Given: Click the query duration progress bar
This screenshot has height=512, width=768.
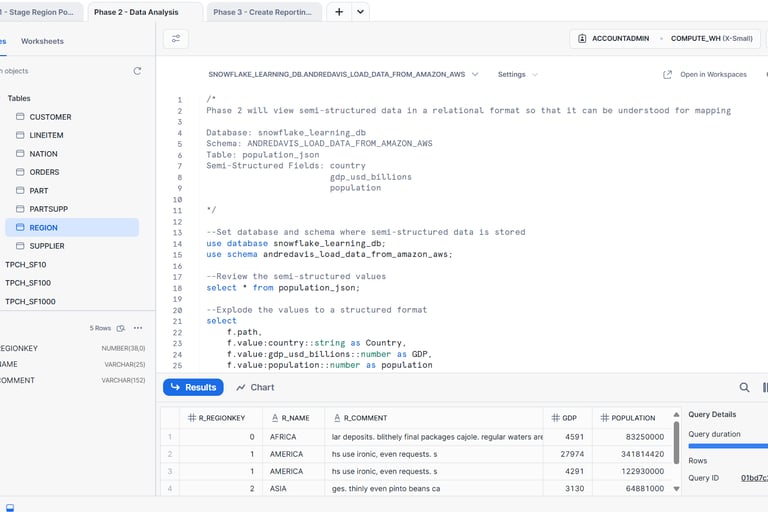Looking at the screenshot, I should coord(728,446).
